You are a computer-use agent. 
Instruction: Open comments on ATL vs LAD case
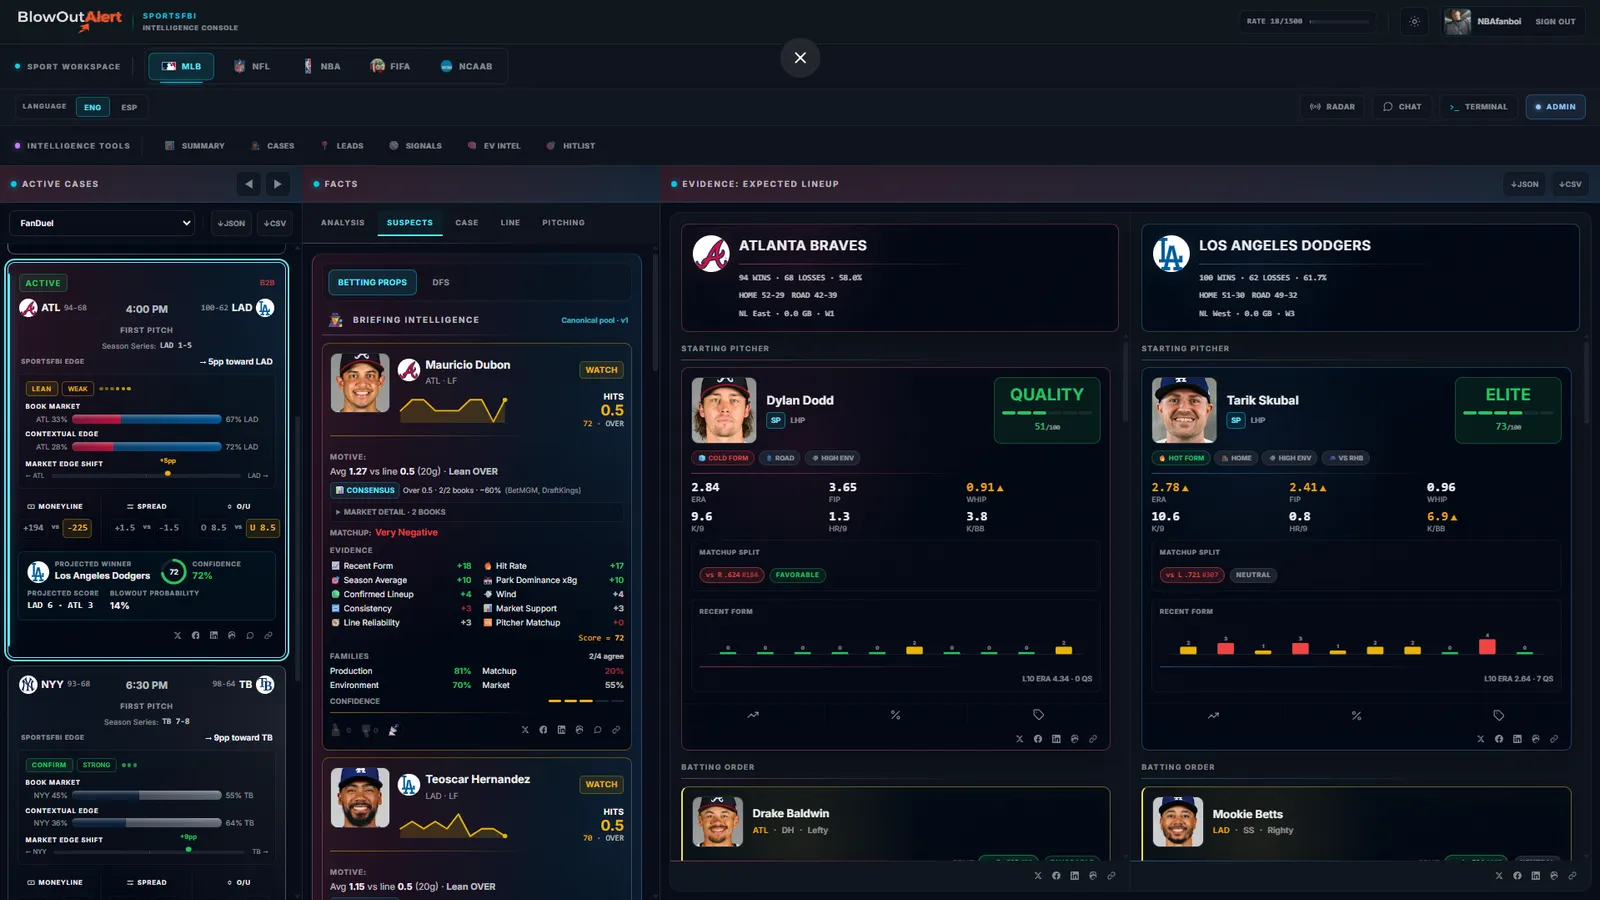pos(250,635)
